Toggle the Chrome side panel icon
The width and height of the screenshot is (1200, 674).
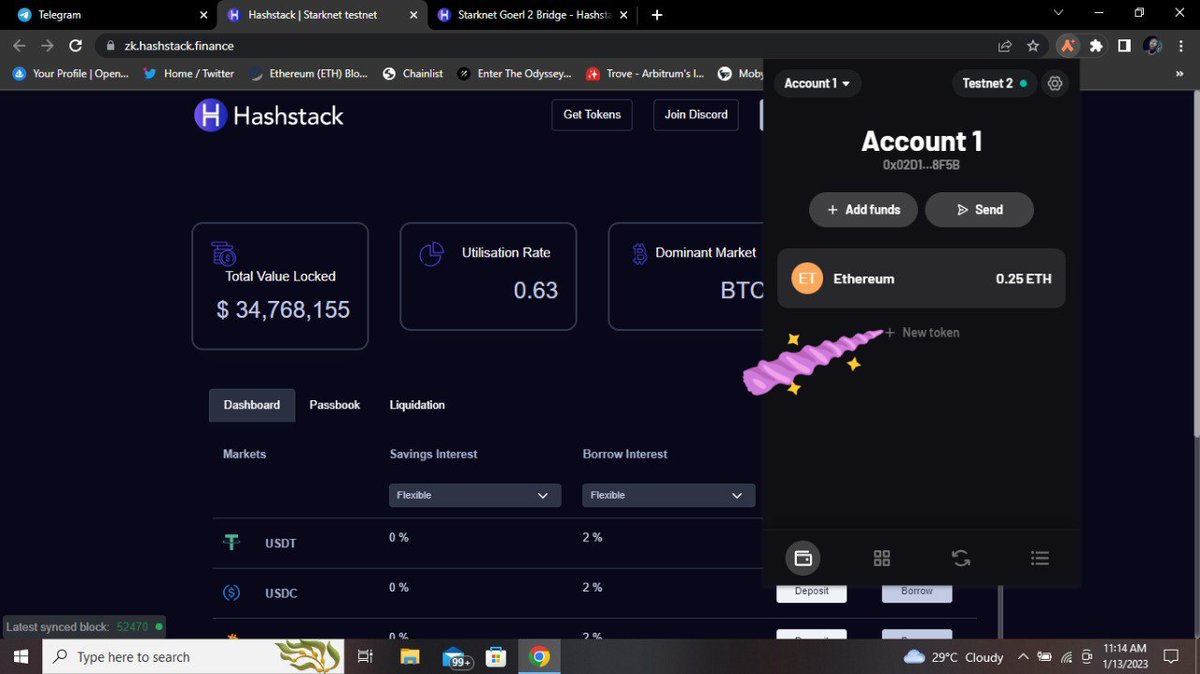pos(1124,46)
